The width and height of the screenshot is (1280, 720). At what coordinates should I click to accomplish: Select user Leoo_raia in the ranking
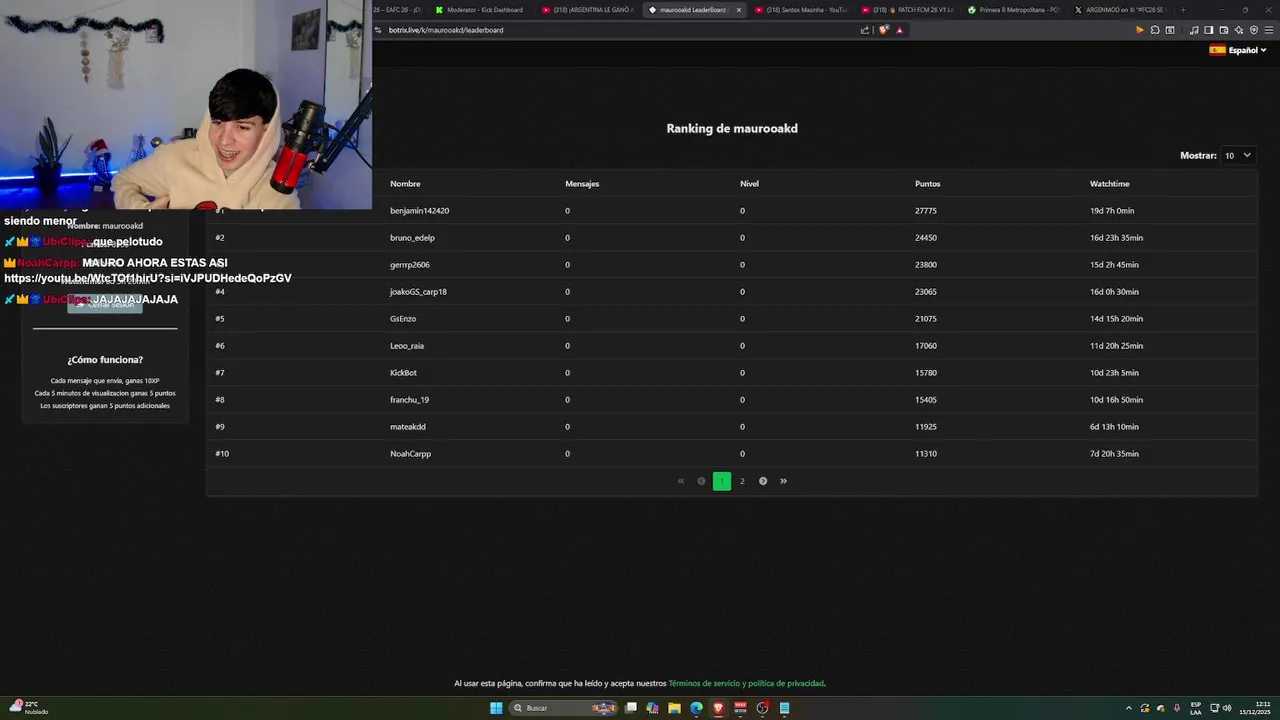[407, 346]
